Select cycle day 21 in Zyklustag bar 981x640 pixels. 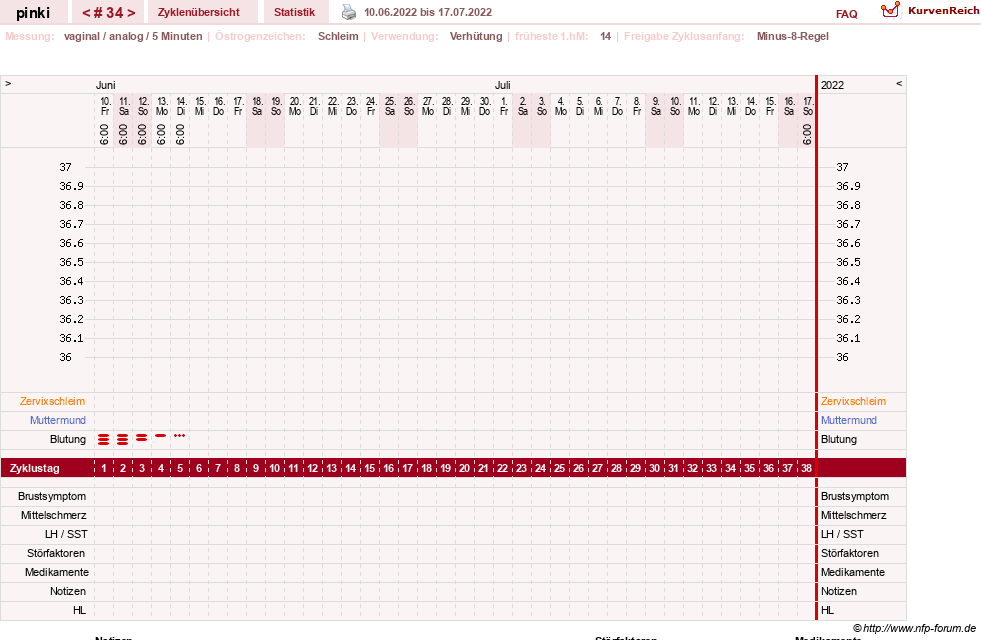click(x=484, y=468)
